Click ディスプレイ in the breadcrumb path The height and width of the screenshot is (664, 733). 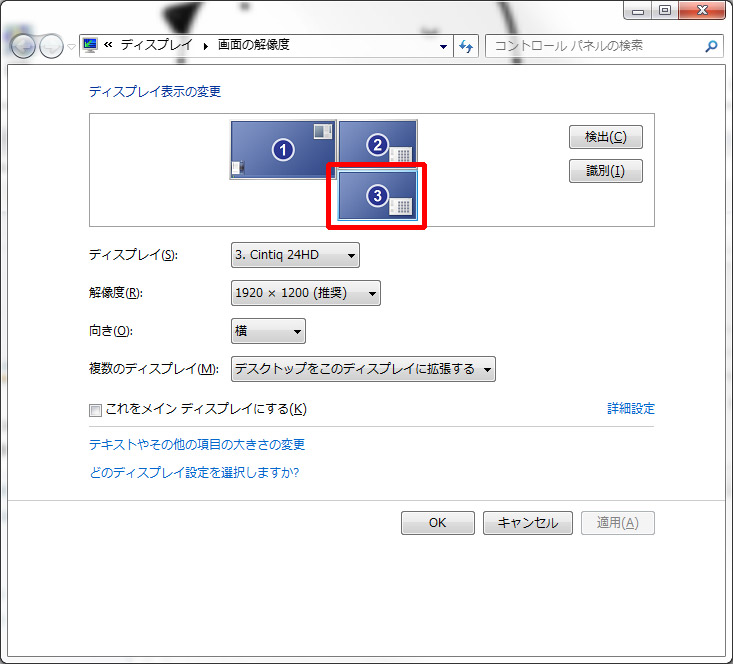coord(157,45)
